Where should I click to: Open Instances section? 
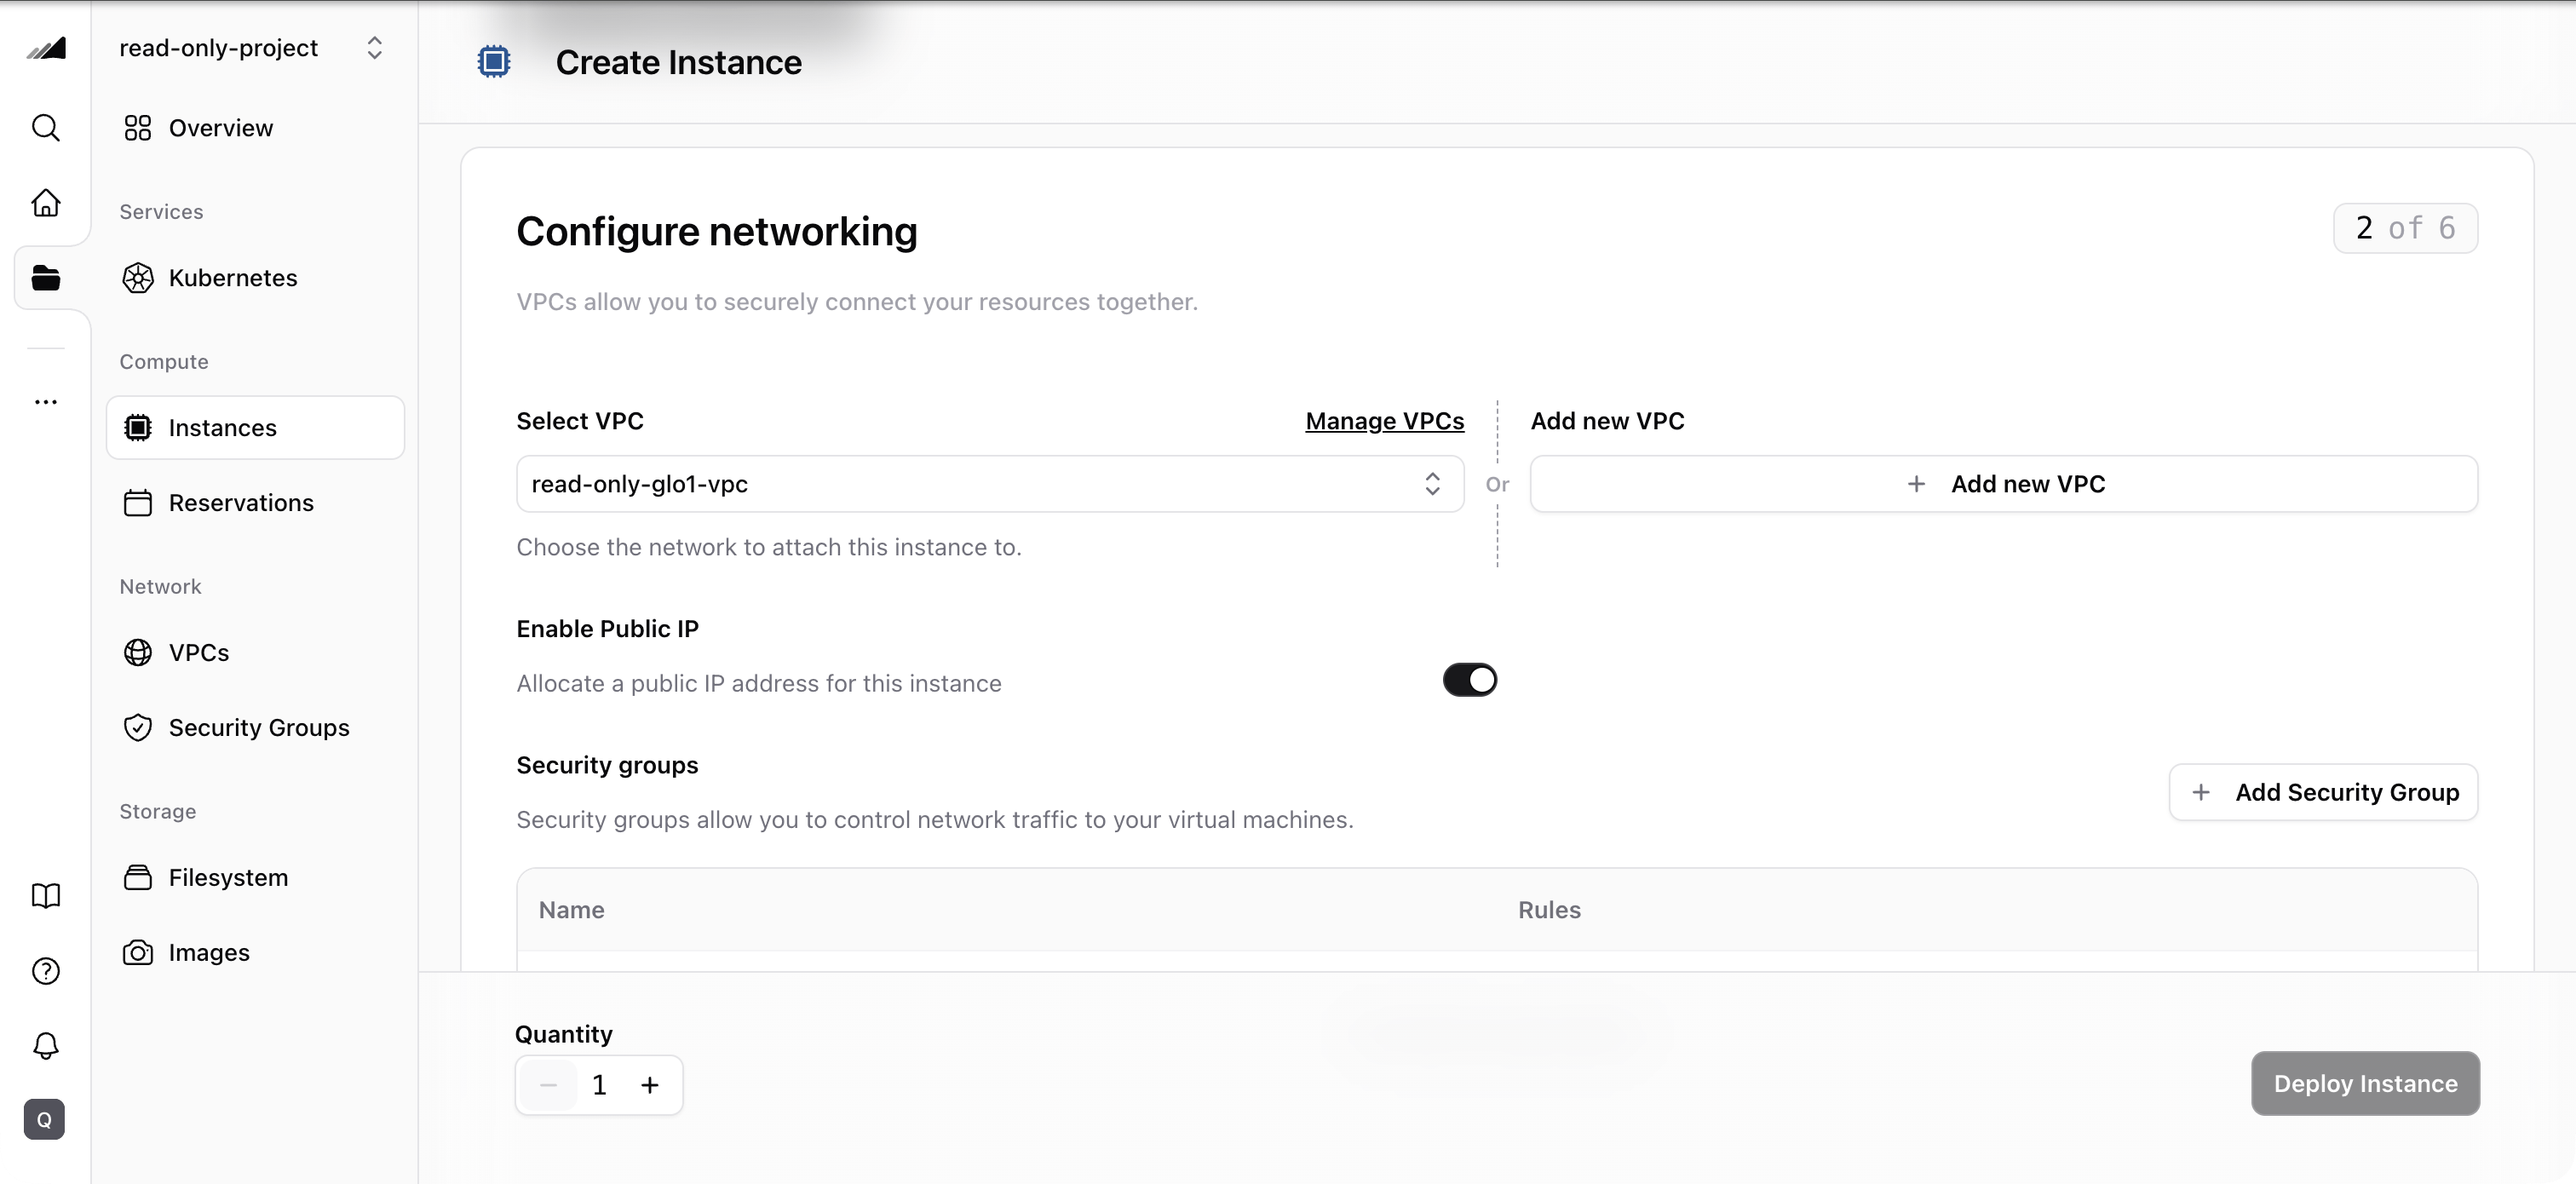coord(255,428)
